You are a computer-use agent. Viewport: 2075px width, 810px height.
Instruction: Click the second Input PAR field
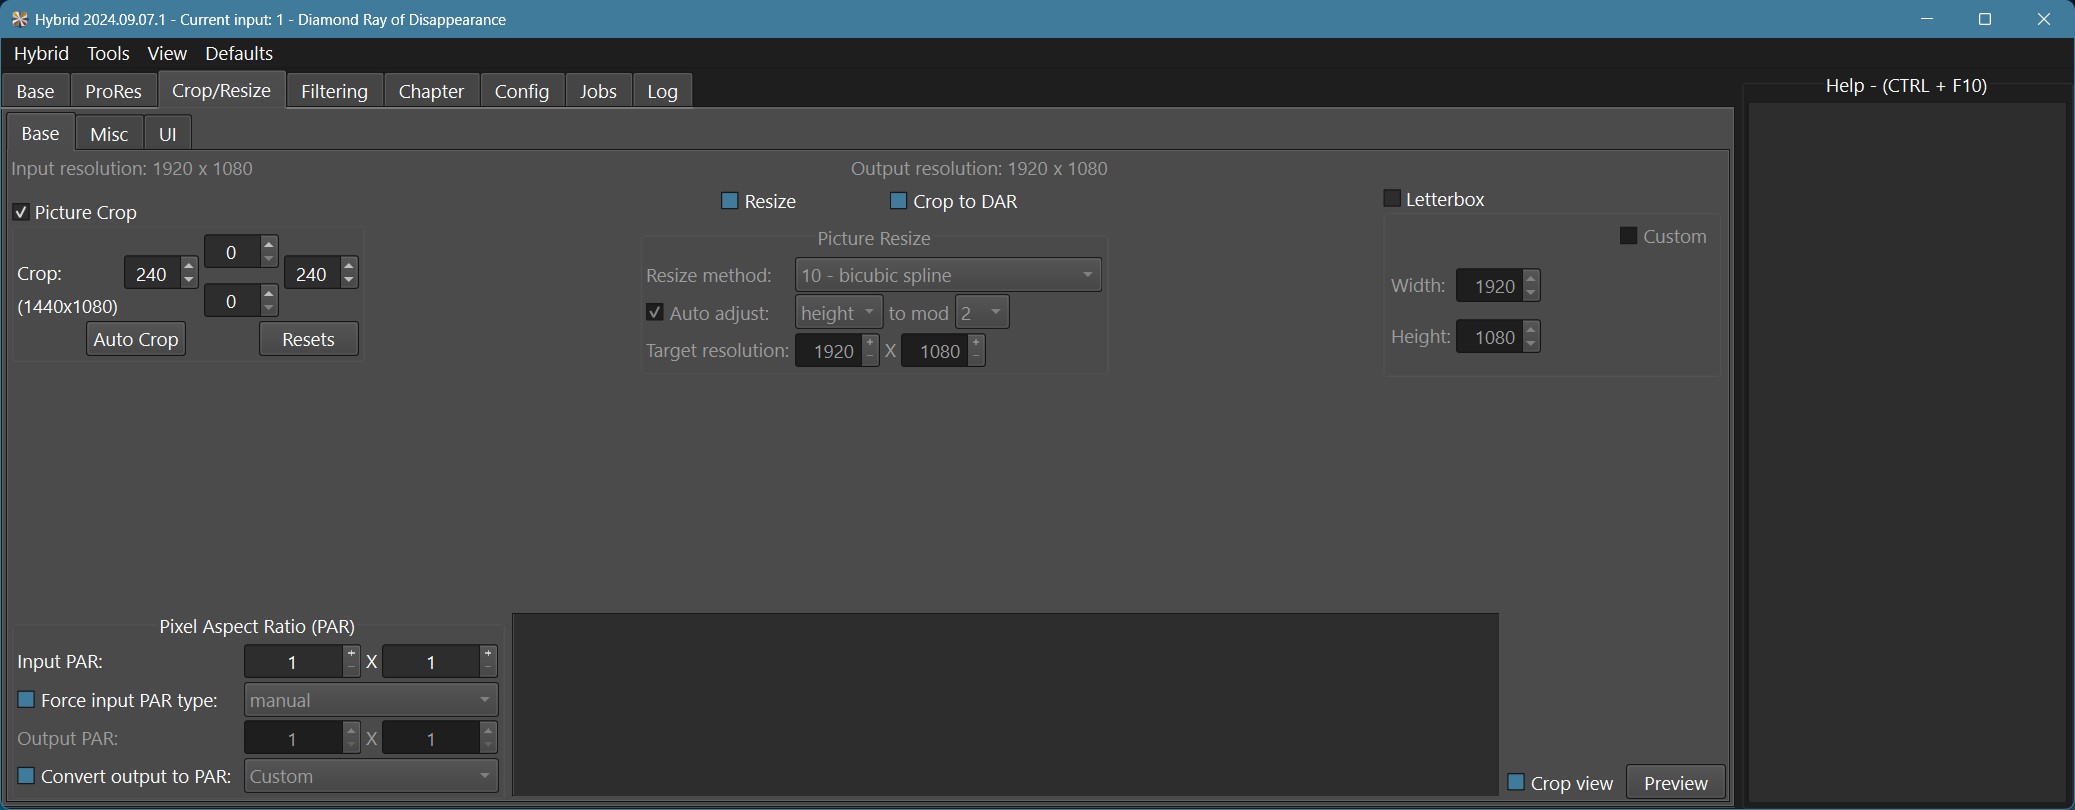(x=432, y=662)
